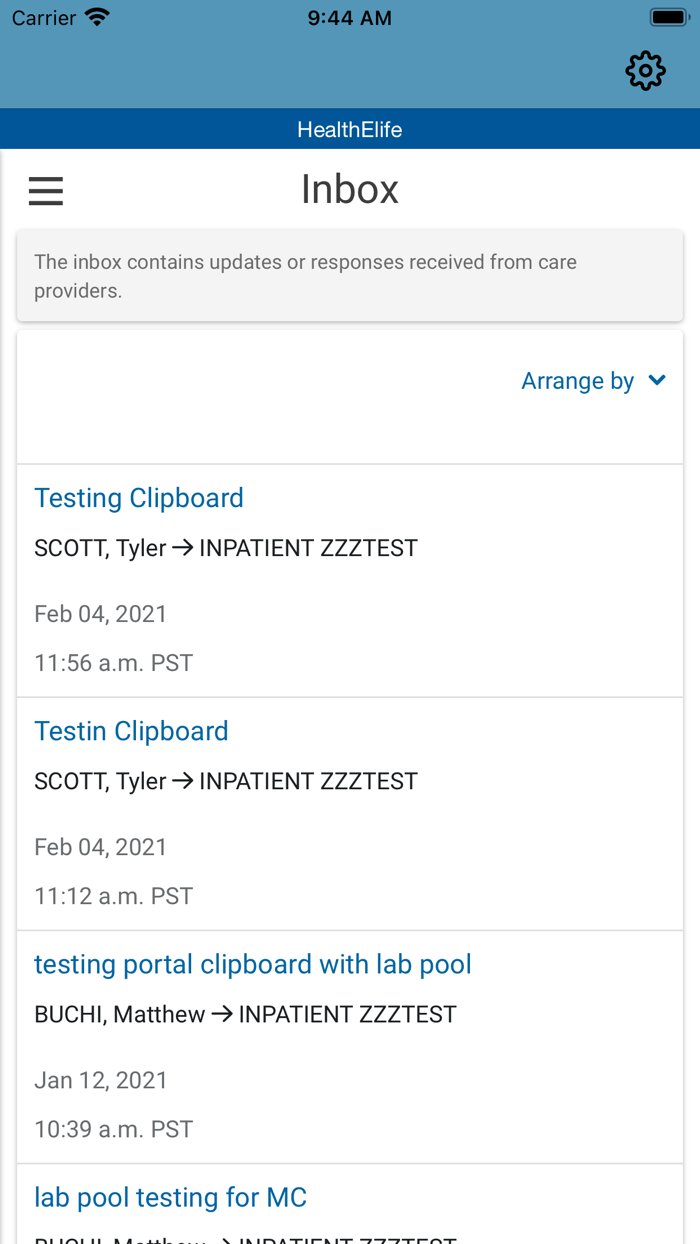Select the 11:12 a.m. PST timestamp
Screen dimensions: 700x1244
click(x=113, y=895)
